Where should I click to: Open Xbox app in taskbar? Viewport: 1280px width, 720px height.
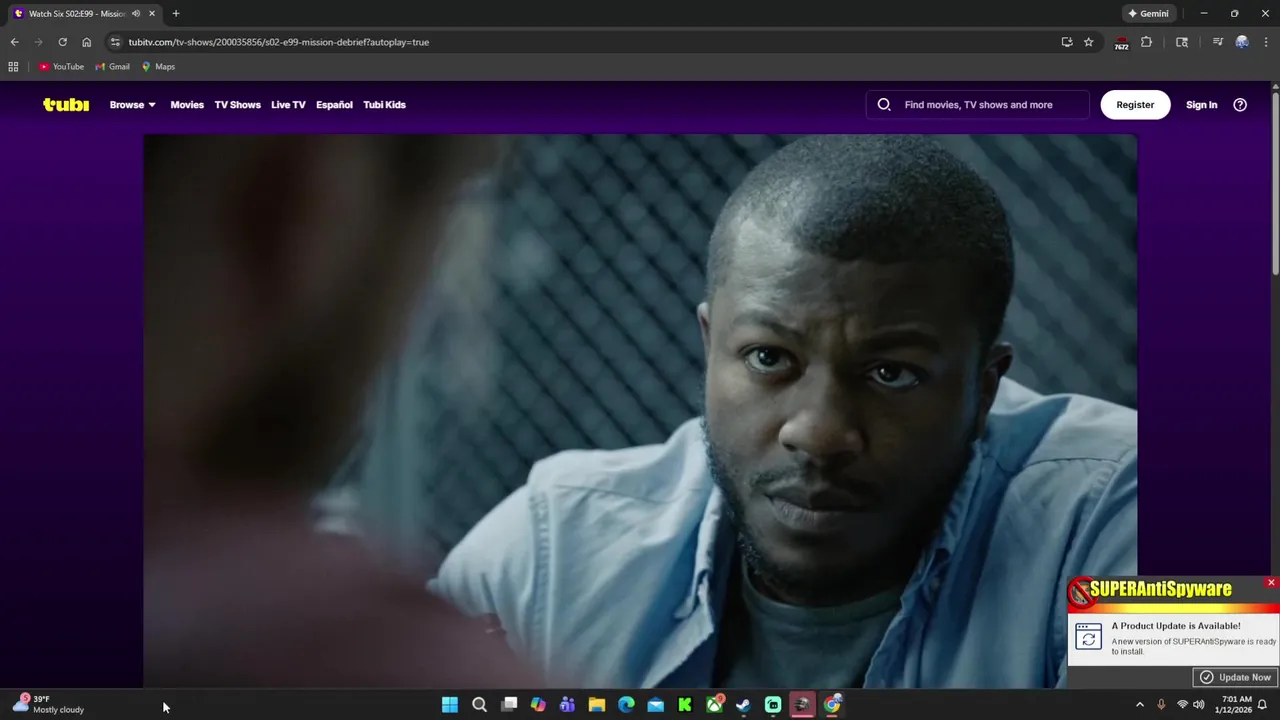click(714, 705)
